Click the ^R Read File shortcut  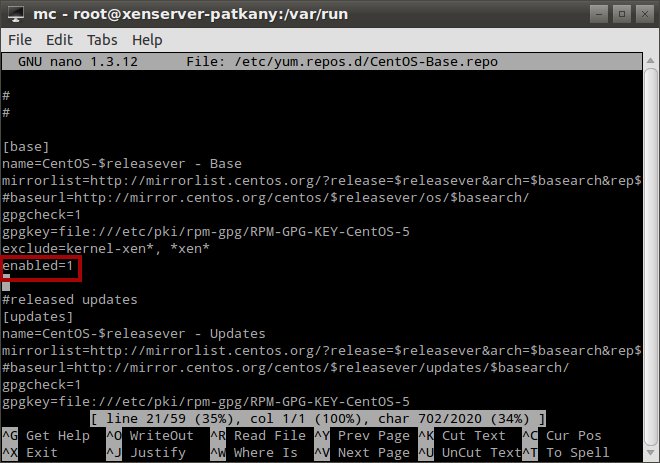(x=258, y=436)
